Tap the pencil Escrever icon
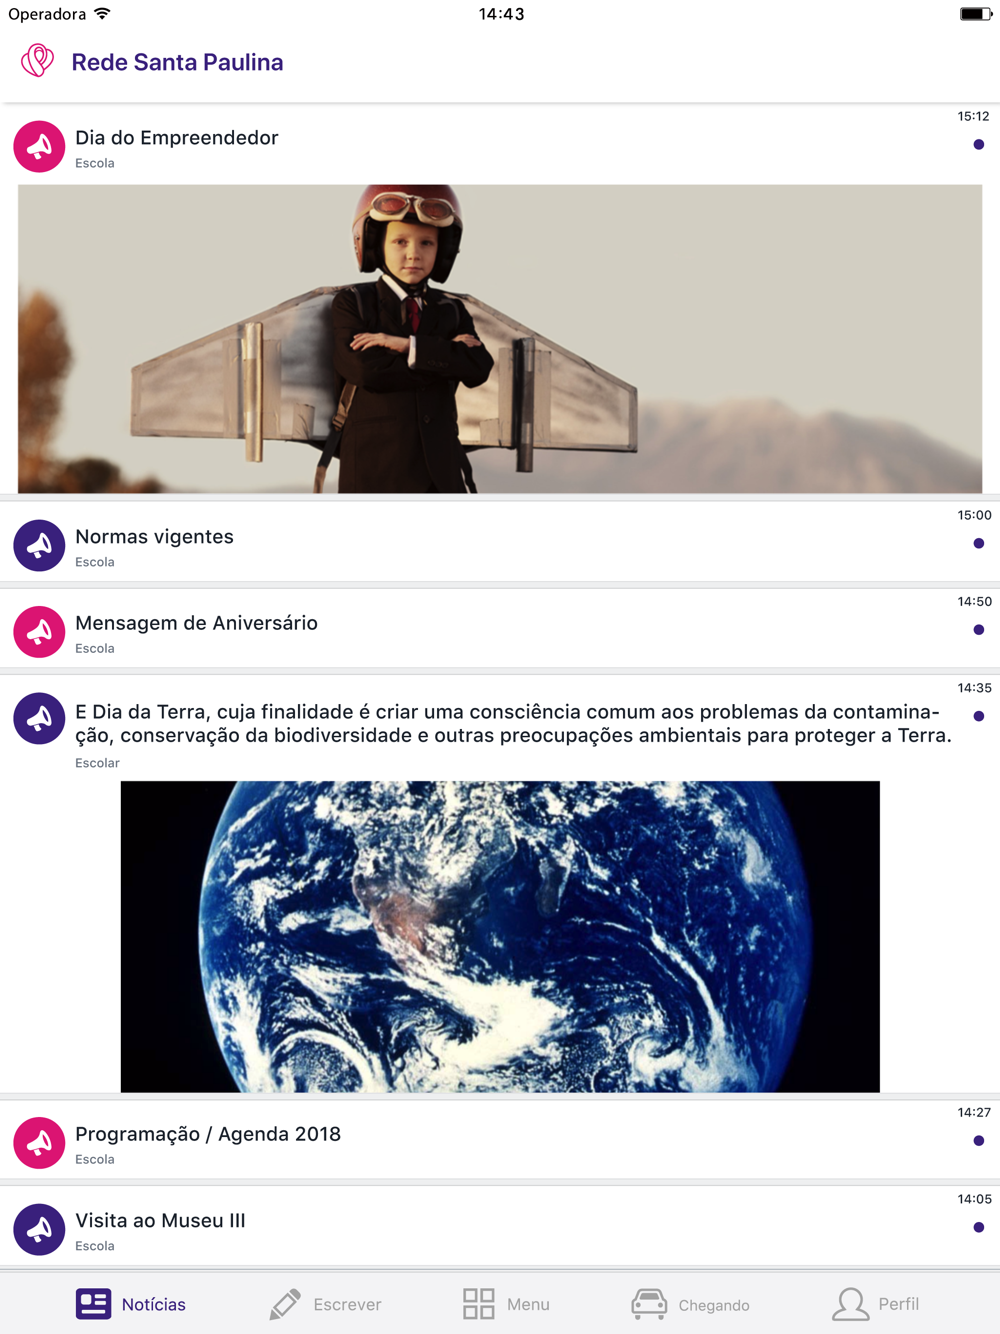 [285, 1304]
